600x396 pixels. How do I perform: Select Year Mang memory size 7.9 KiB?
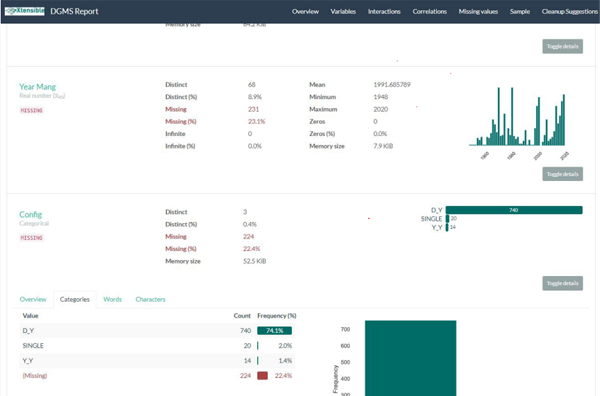(383, 146)
